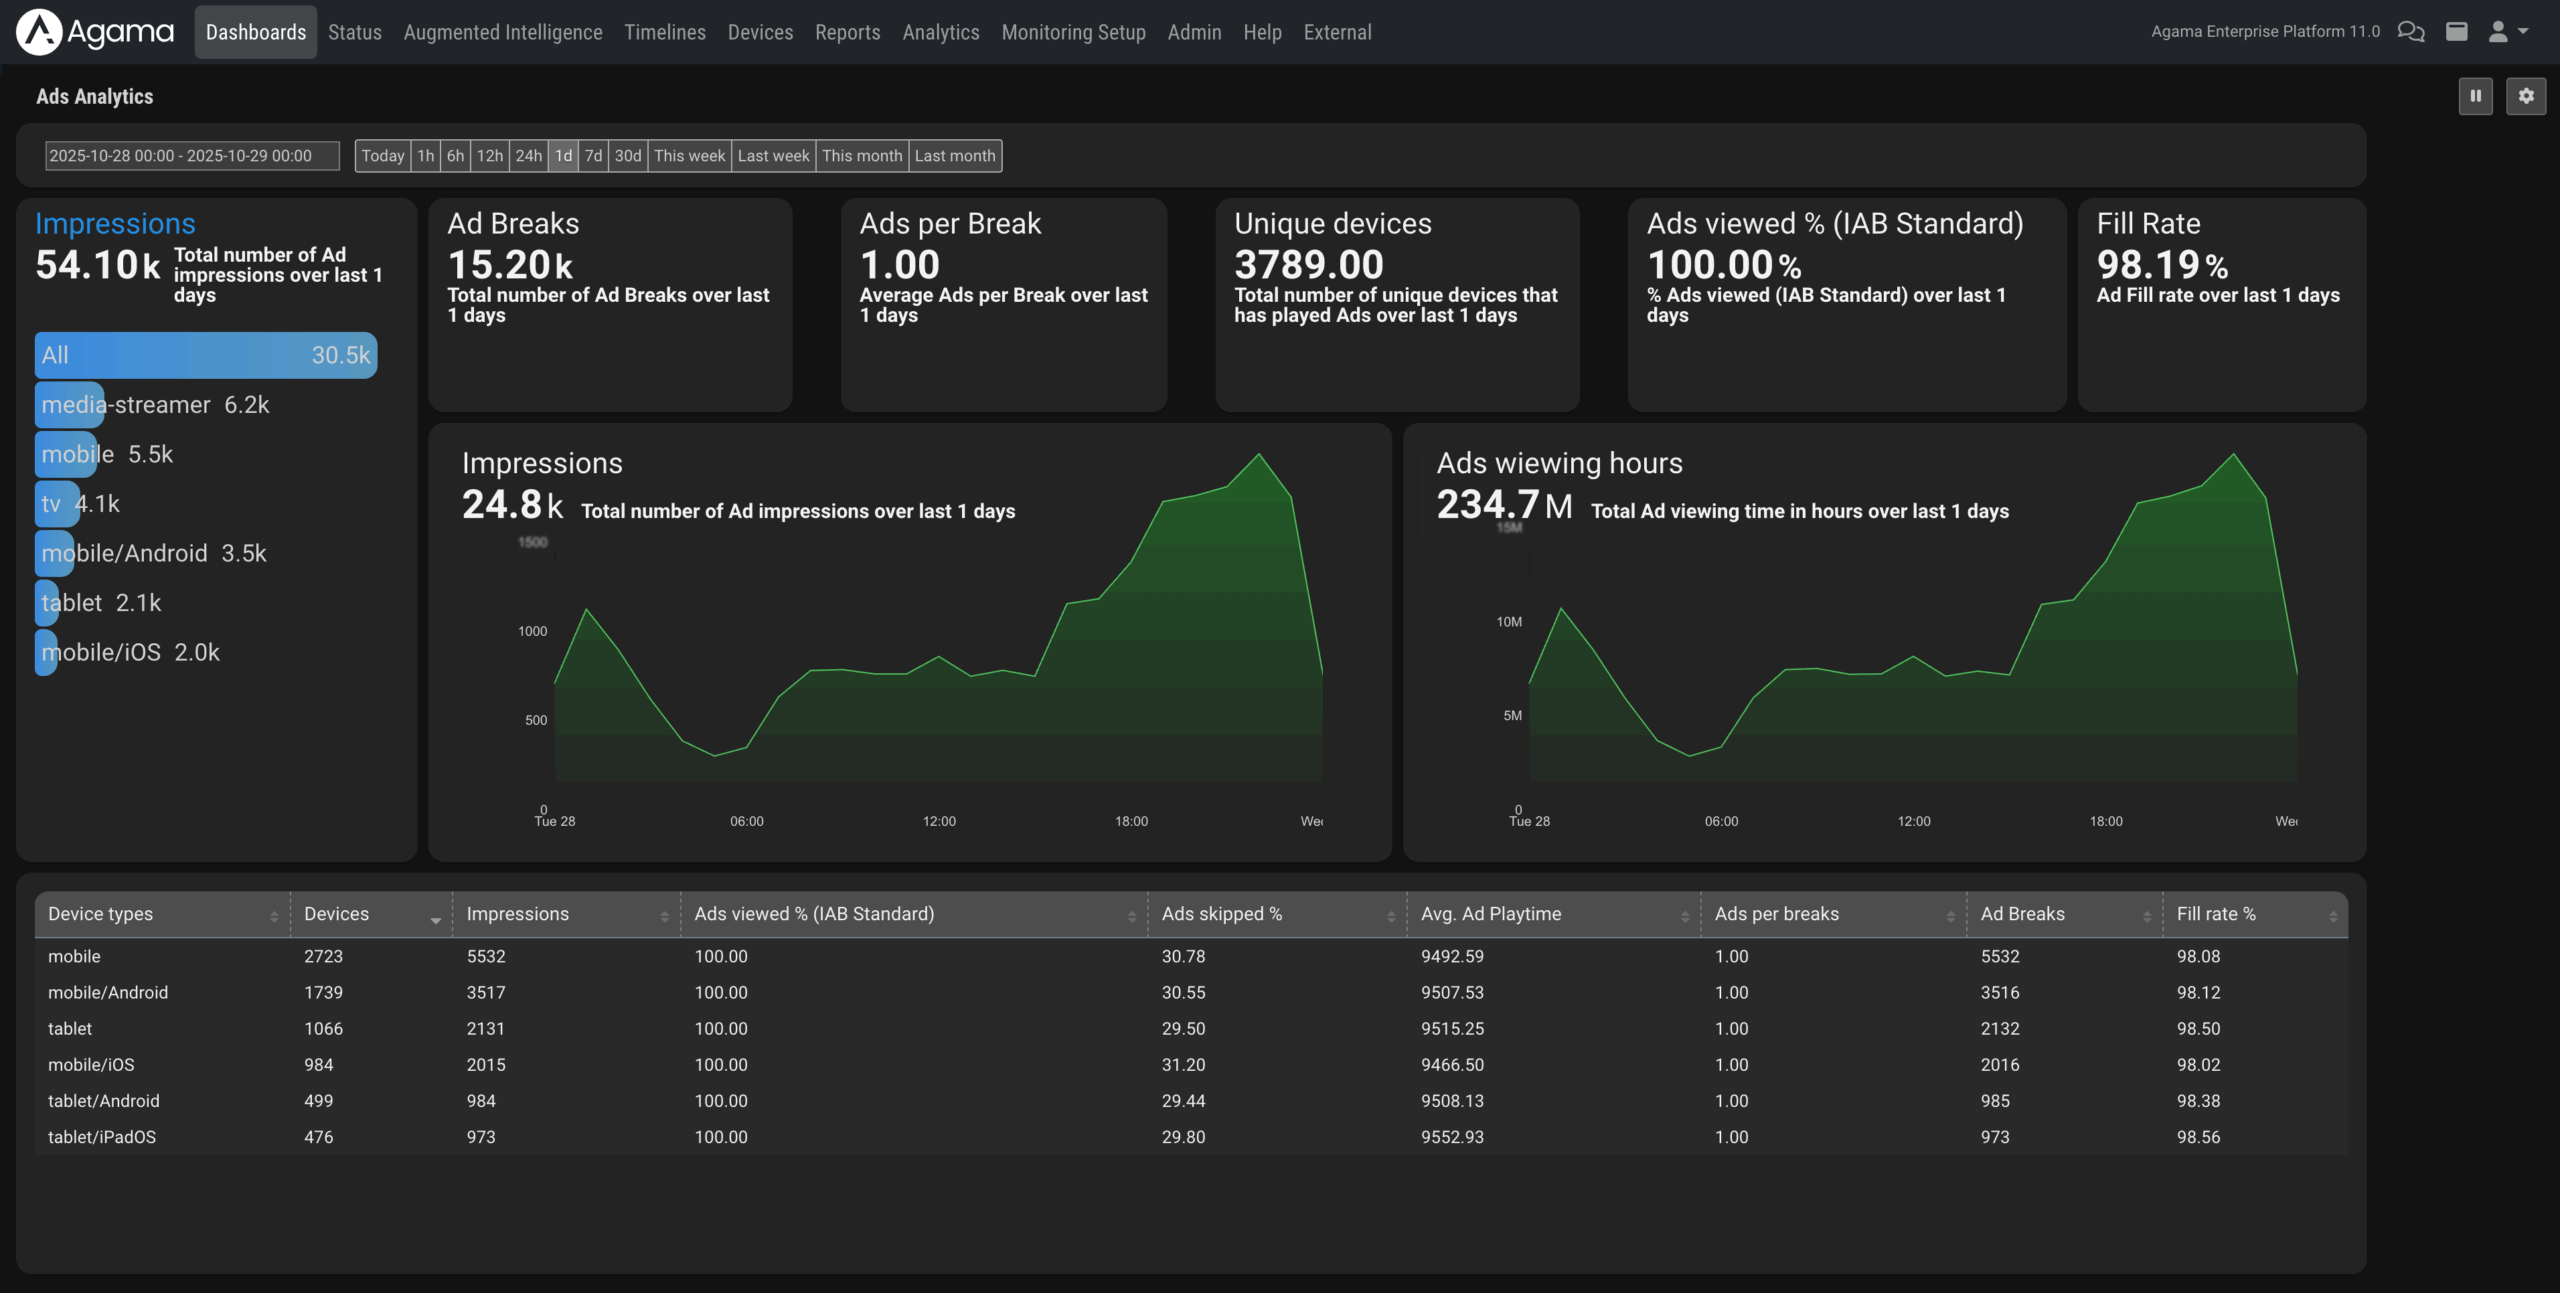This screenshot has height=1293, width=2560.
Task: Open the Devices column sort dropdown
Action: pos(434,918)
